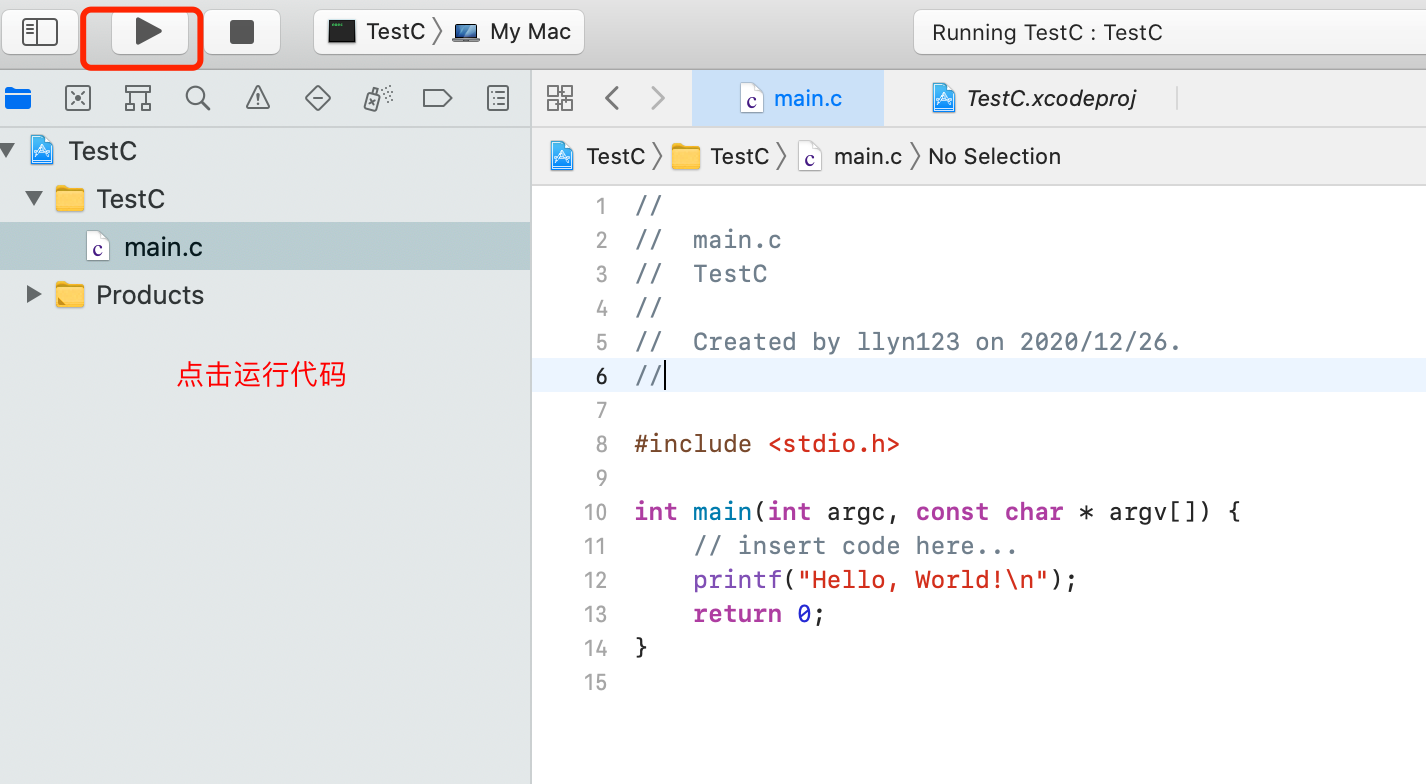Click the Running TestC status display
1426x784 pixels.
(1168, 32)
